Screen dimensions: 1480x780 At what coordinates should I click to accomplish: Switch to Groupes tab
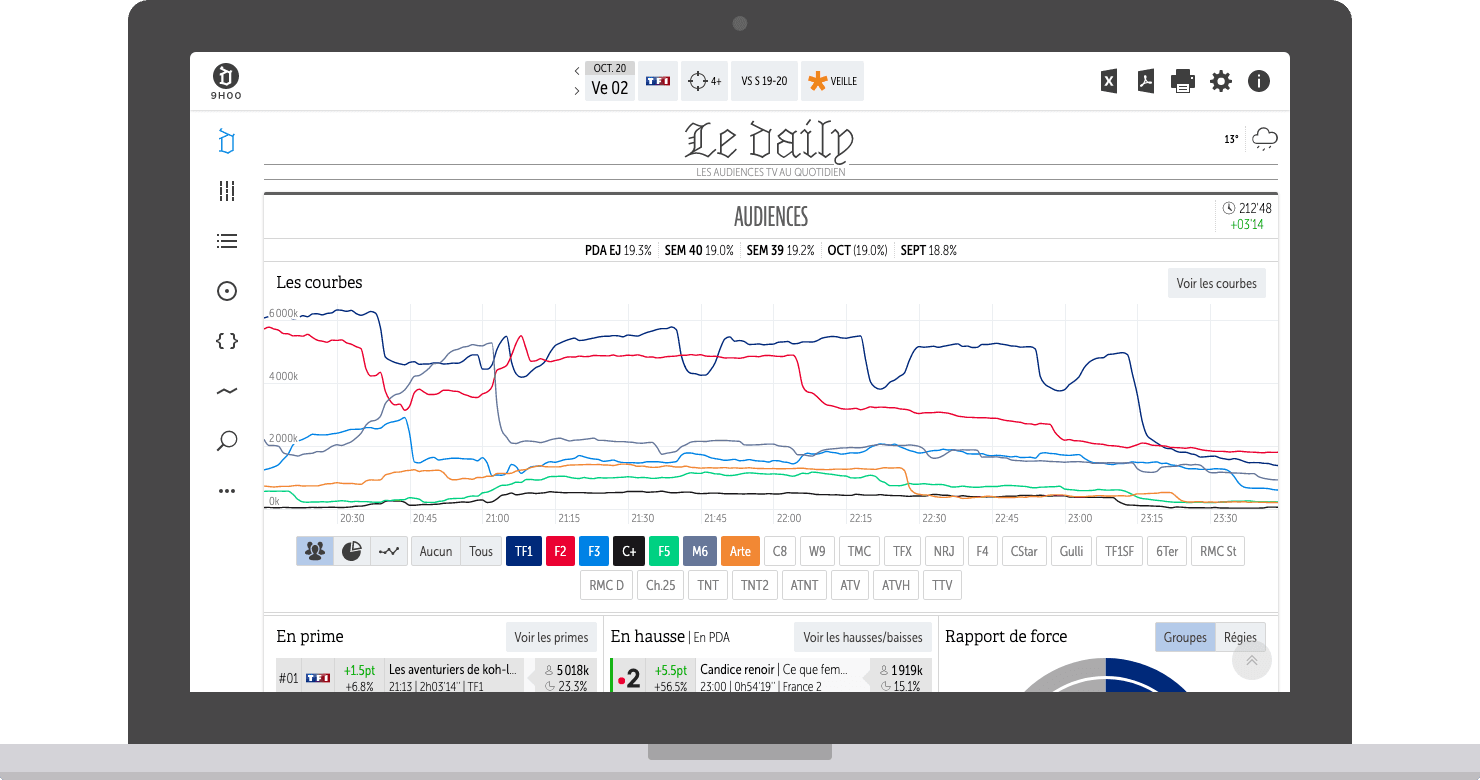coord(1185,637)
